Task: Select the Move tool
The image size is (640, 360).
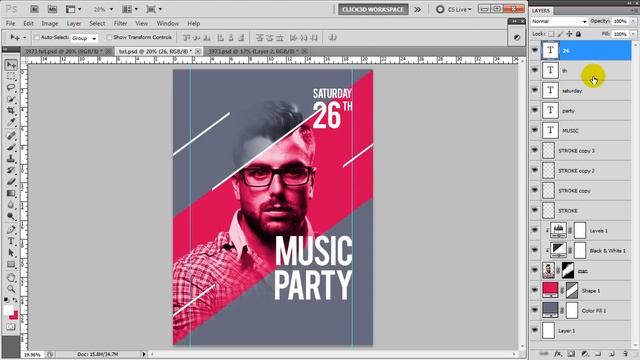Action: (x=11, y=65)
